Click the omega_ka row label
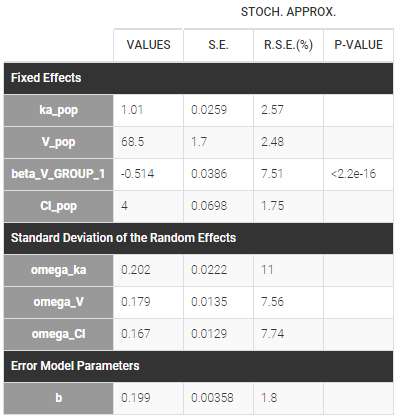Screen dimensions: 401x419 (59, 270)
